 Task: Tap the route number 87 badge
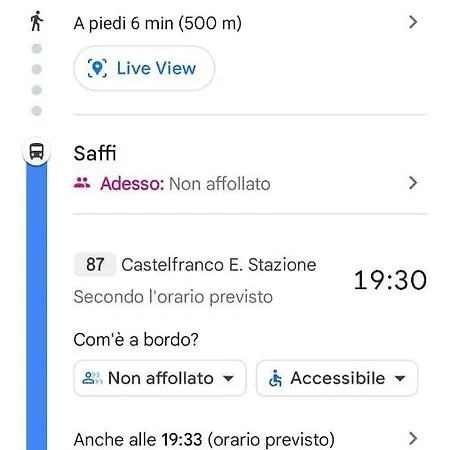tap(95, 265)
